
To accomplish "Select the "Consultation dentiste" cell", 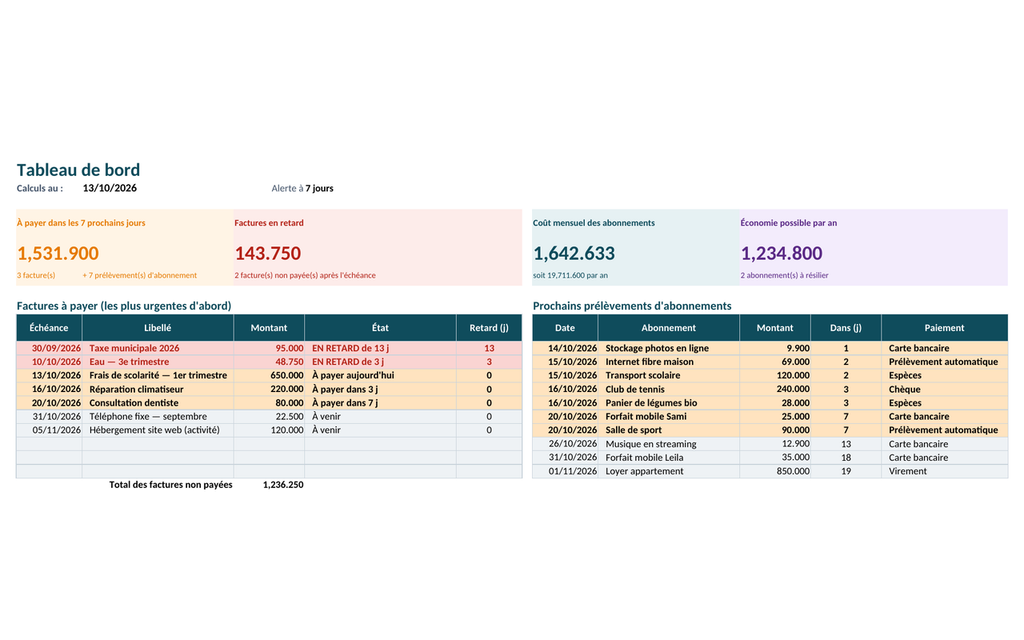I will (x=157, y=403).
